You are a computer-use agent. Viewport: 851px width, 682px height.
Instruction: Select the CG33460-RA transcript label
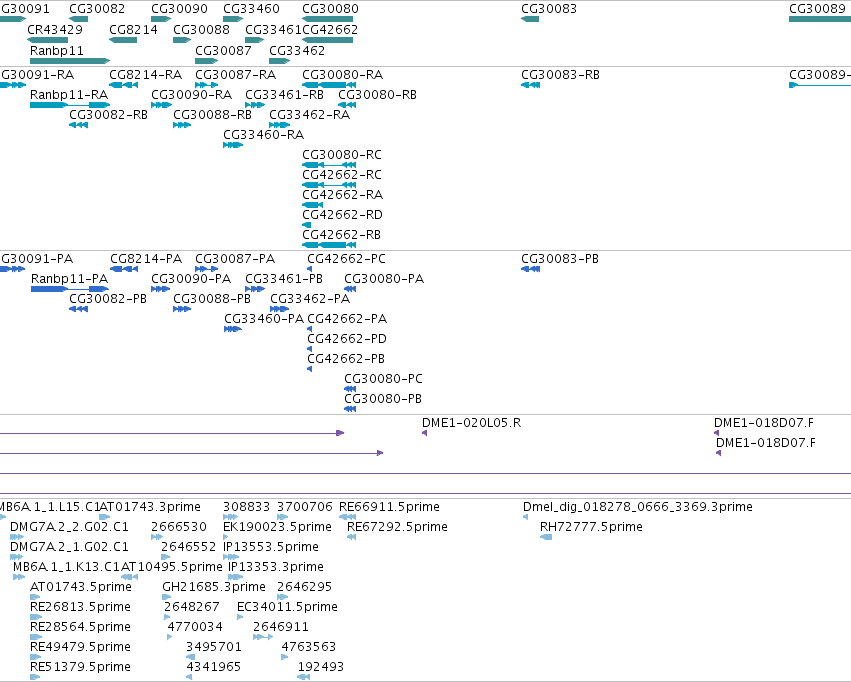263,135
